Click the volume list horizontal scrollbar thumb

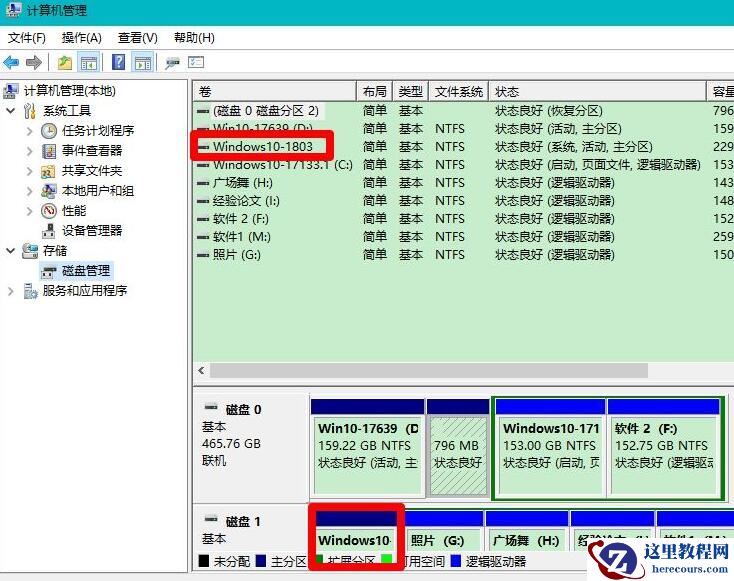point(429,370)
